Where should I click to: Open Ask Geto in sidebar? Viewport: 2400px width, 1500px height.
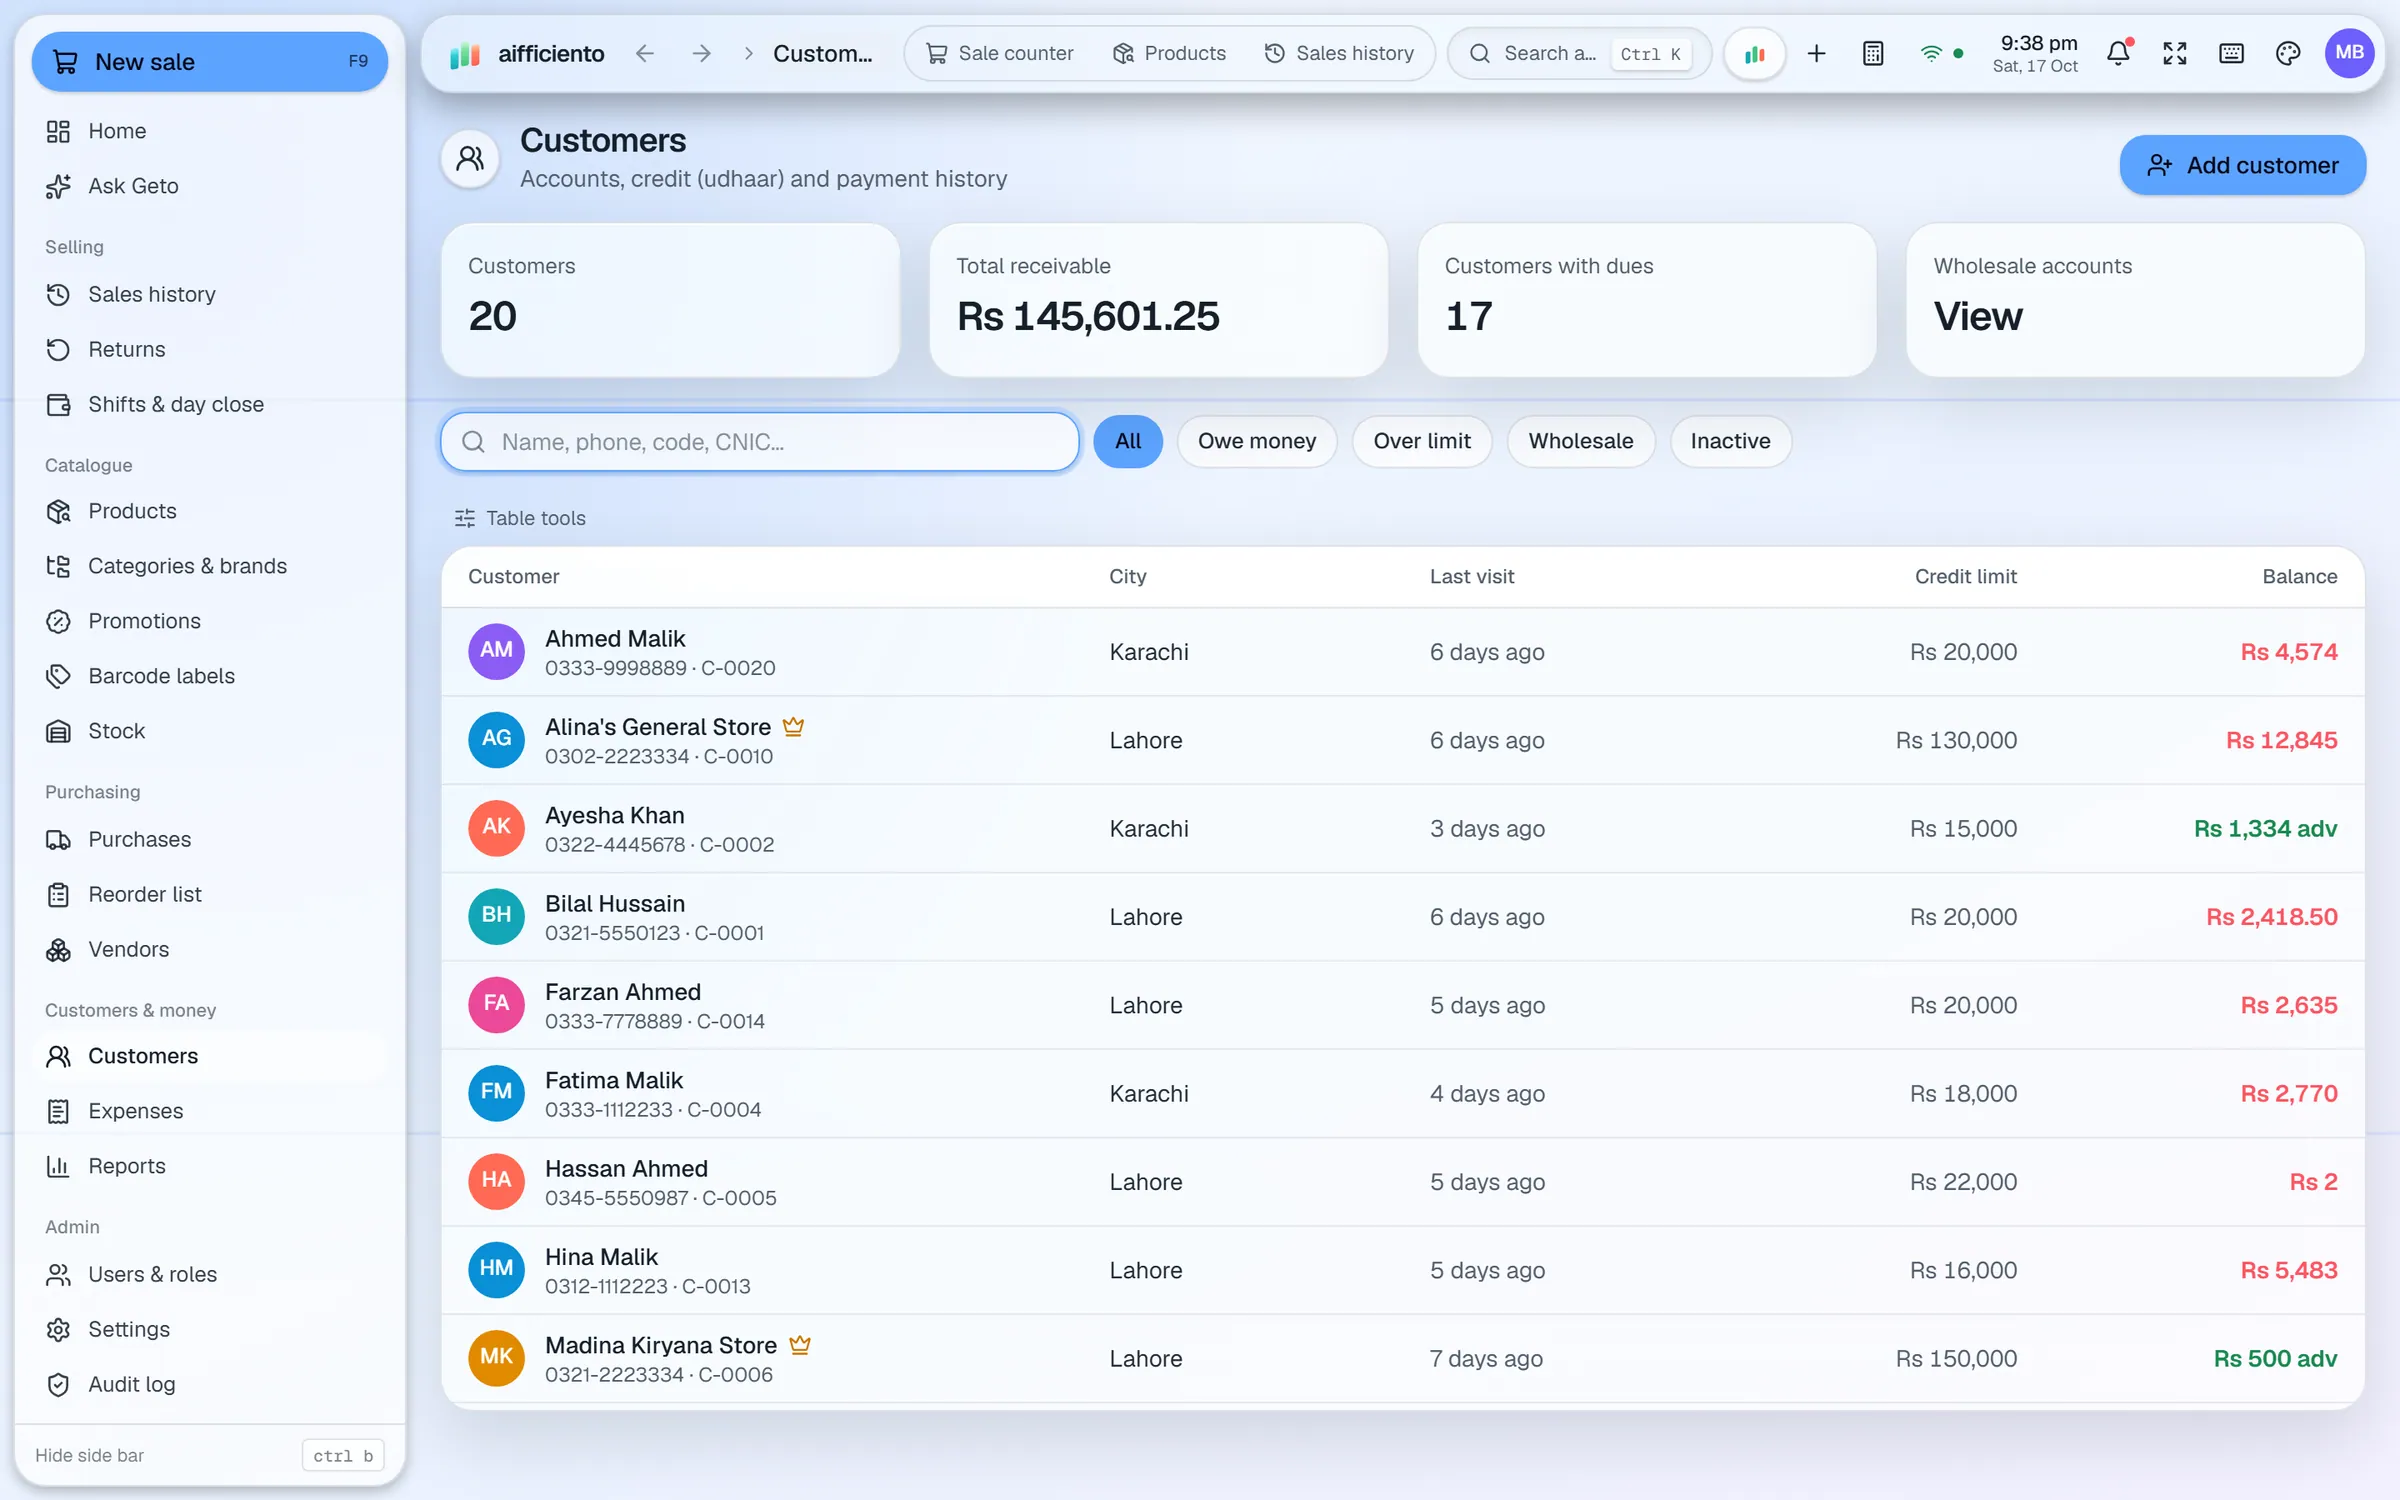(208, 186)
